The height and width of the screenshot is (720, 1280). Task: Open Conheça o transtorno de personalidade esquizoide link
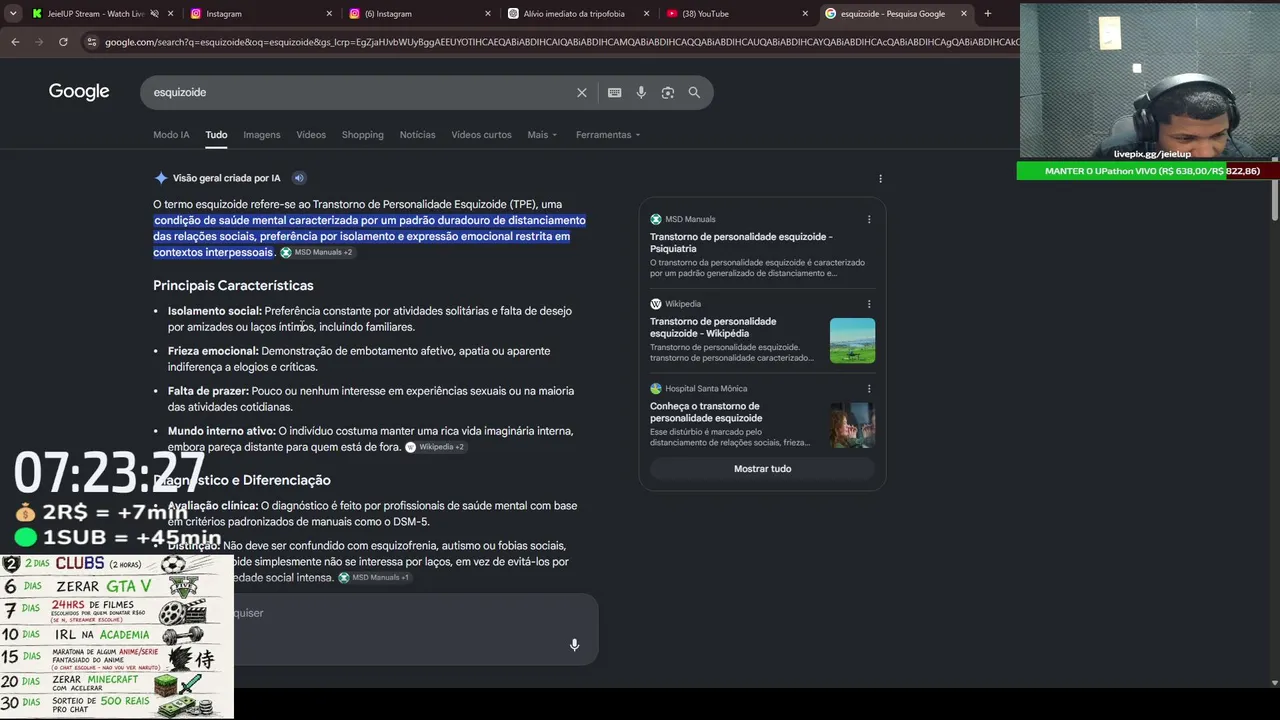[706, 412]
